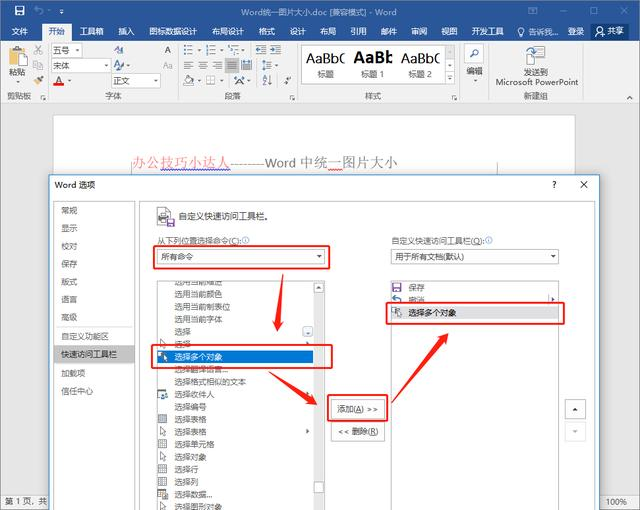Click the Copy icon in the clipboard group
The width and height of the screenshot is (640, 510).
click(x=38, y=65)
